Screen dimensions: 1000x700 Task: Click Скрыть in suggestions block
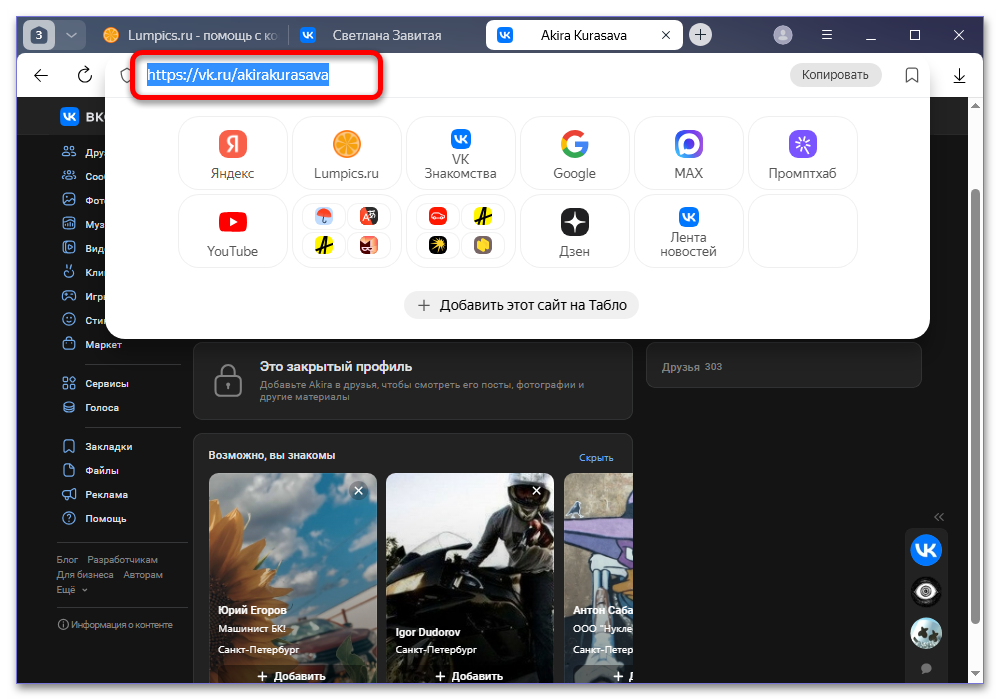tap(596, 458)
